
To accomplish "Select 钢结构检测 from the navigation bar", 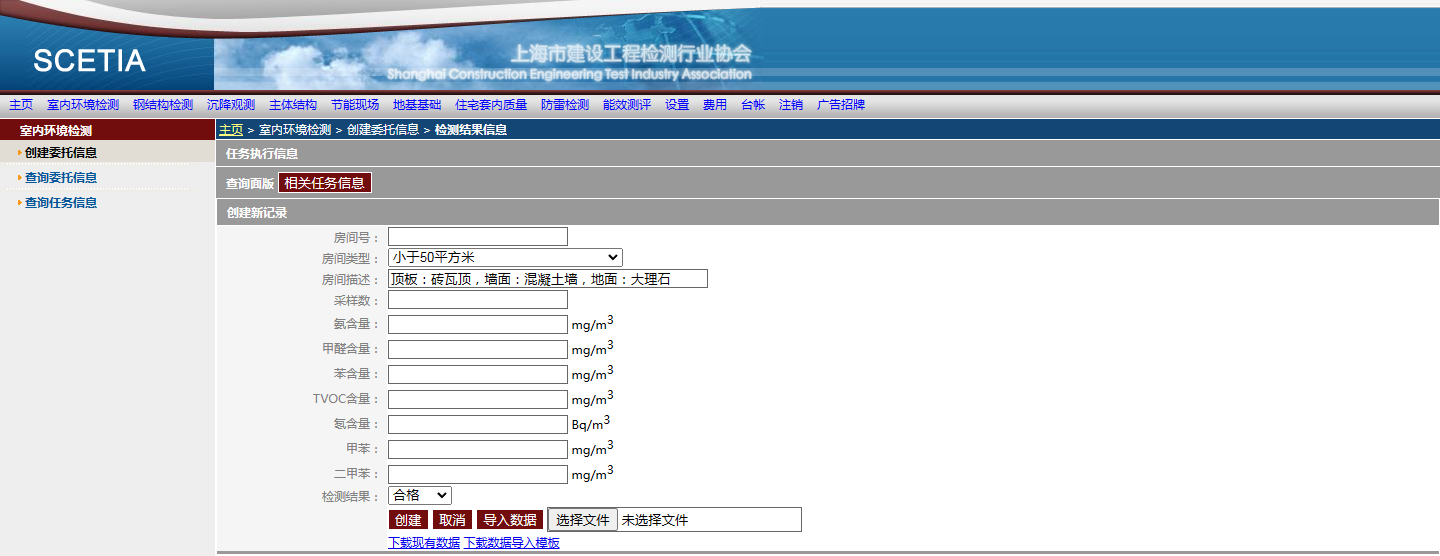I will point(163,105).
